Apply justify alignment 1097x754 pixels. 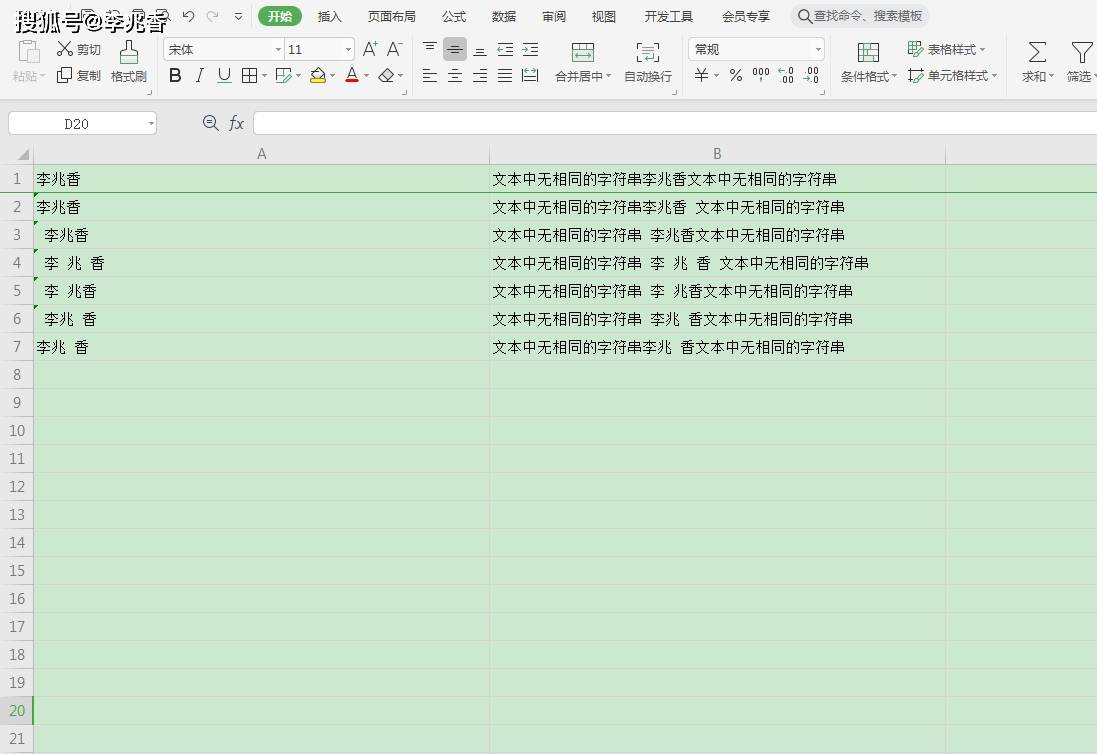point(505,76)
